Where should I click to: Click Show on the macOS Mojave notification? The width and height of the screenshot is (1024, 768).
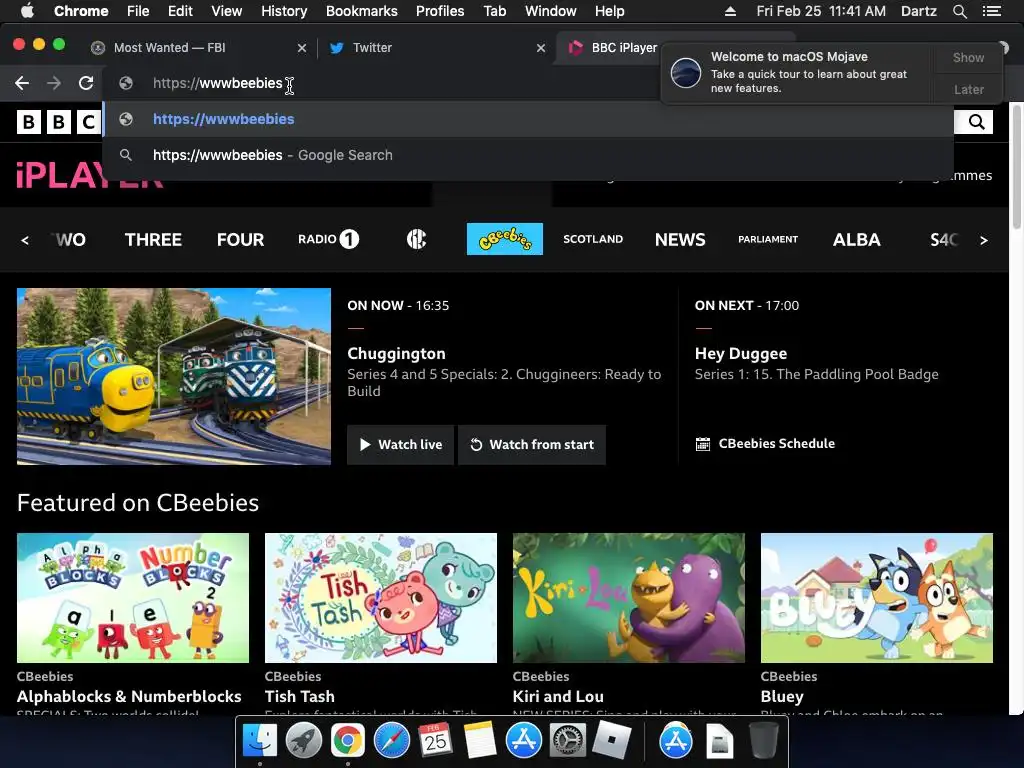pos(968,57)
